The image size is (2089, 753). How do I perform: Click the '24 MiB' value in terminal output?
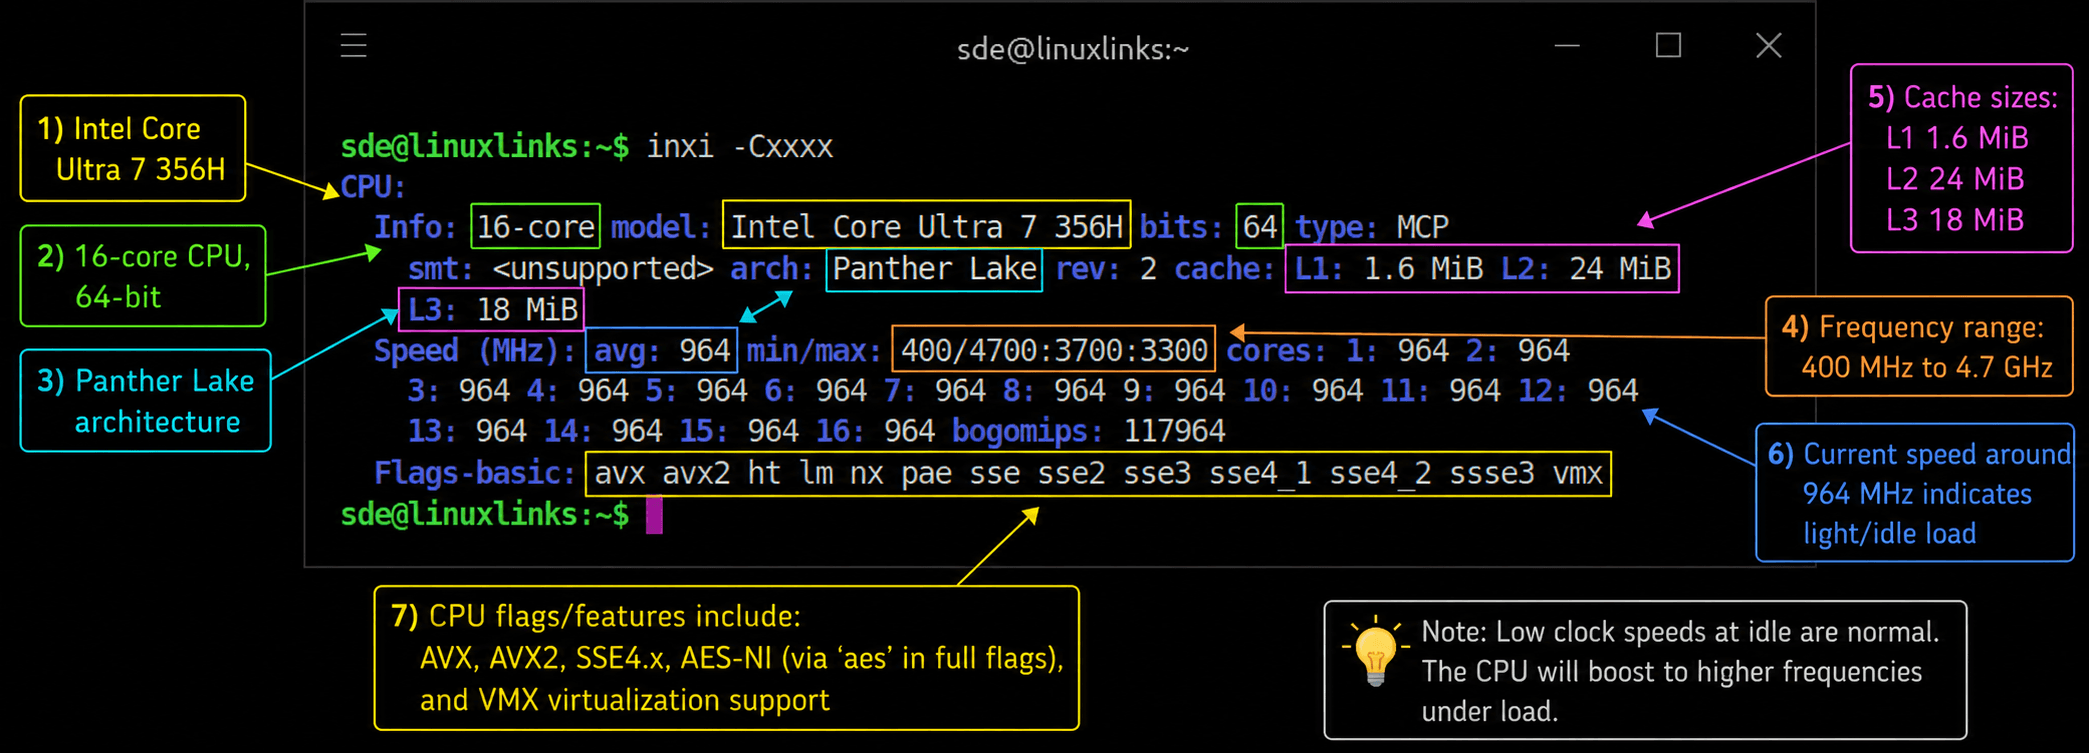(1620, 269)
